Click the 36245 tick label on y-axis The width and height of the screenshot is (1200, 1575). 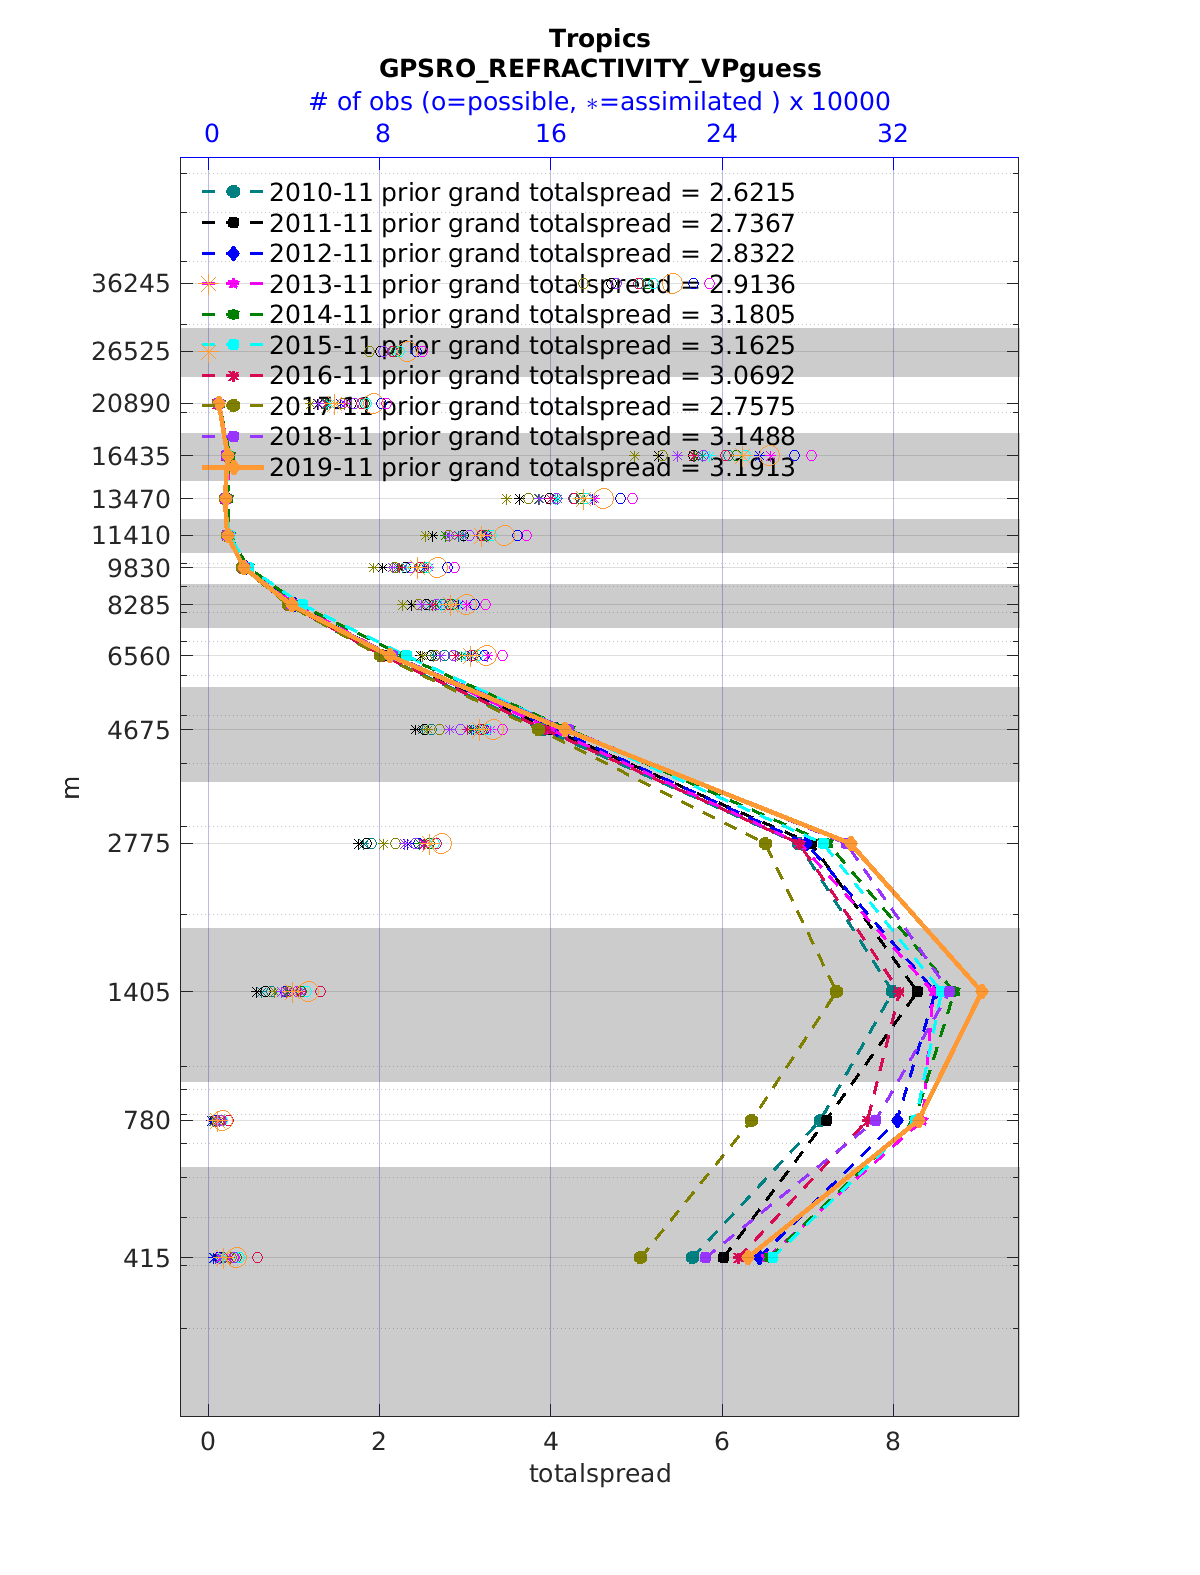coord(130,284)
